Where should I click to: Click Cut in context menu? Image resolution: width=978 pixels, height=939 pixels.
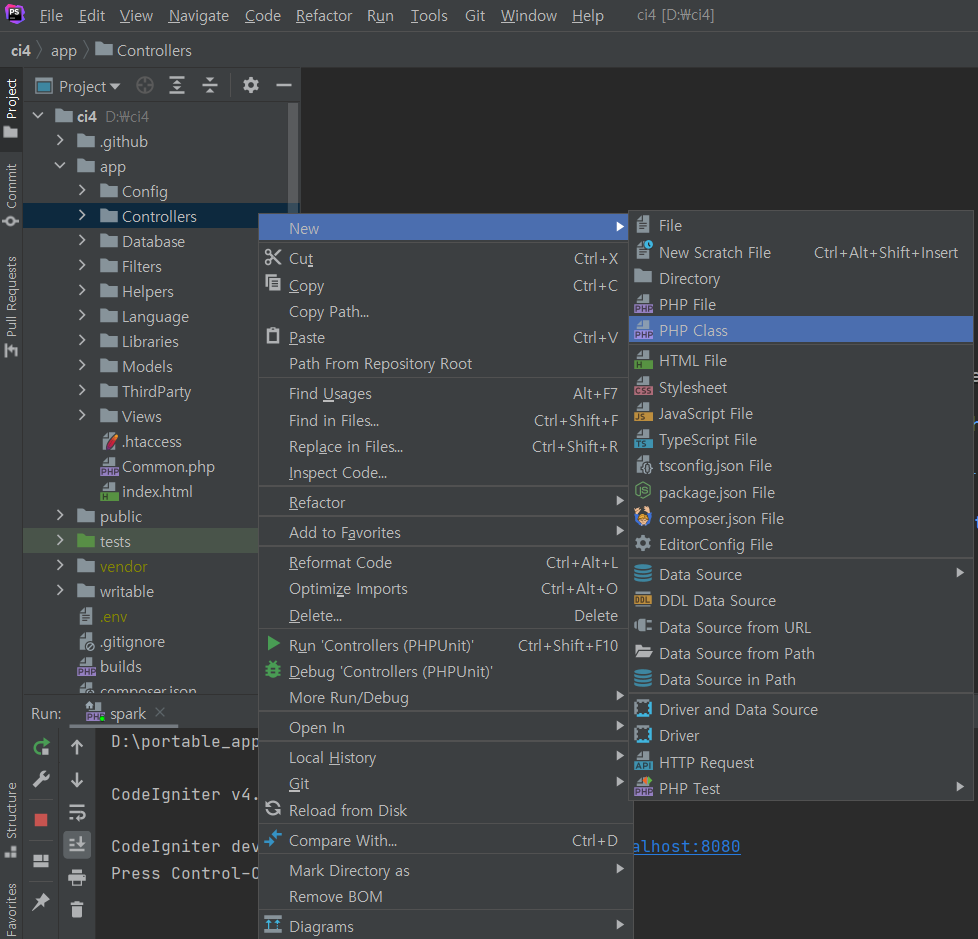point(444,258)
